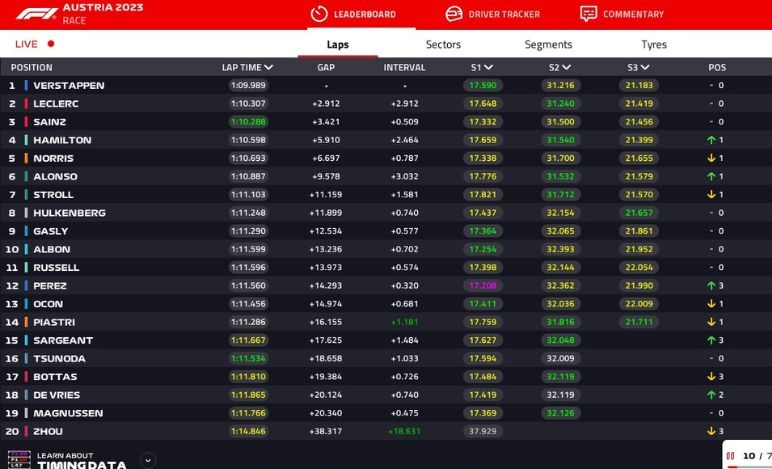Screen dimensions: 772x469
Task: Expand the Learn About Timing Data chevron
Action: [x=148, y=461]
